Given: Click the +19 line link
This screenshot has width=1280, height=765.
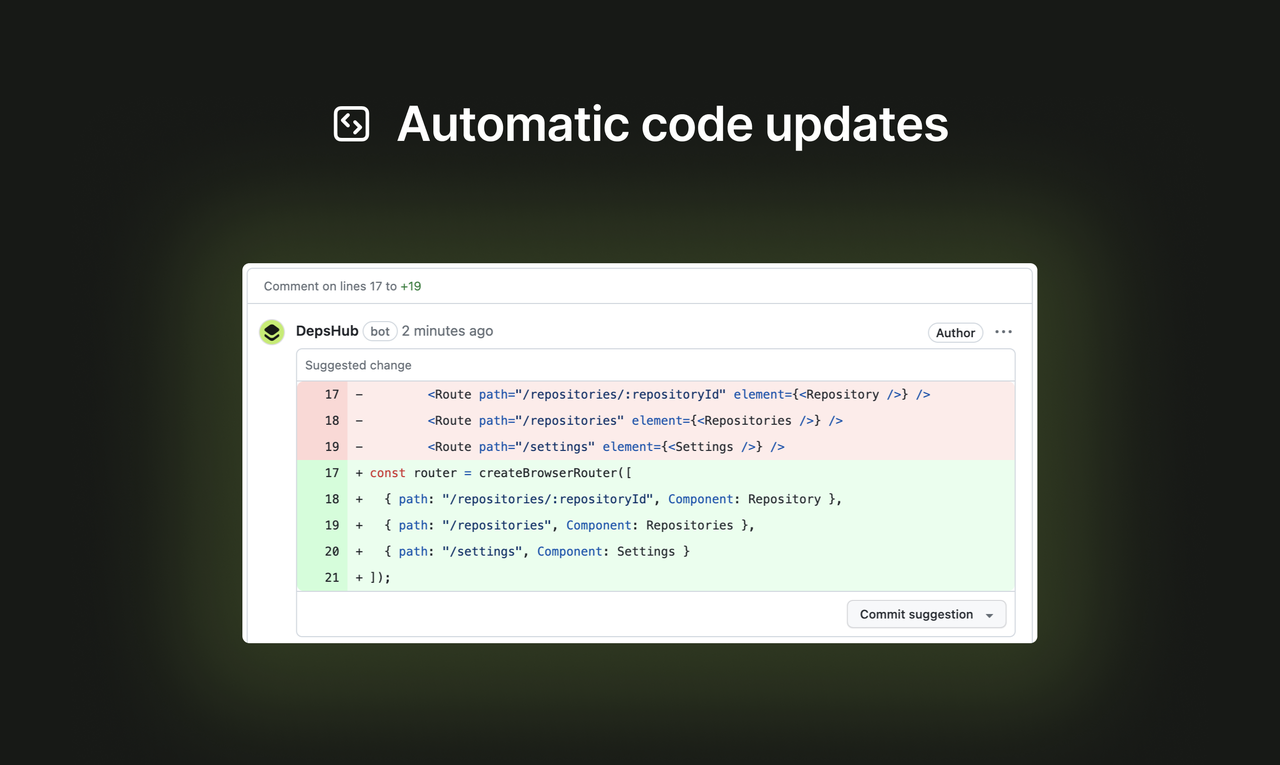Looking at the screenshot, I should pos(411,286).
